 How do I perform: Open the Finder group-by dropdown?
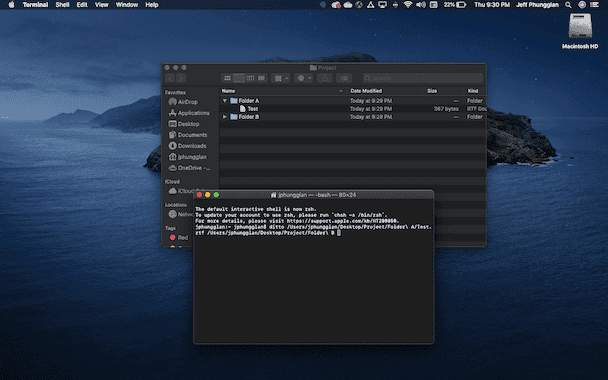pos(281,78)
